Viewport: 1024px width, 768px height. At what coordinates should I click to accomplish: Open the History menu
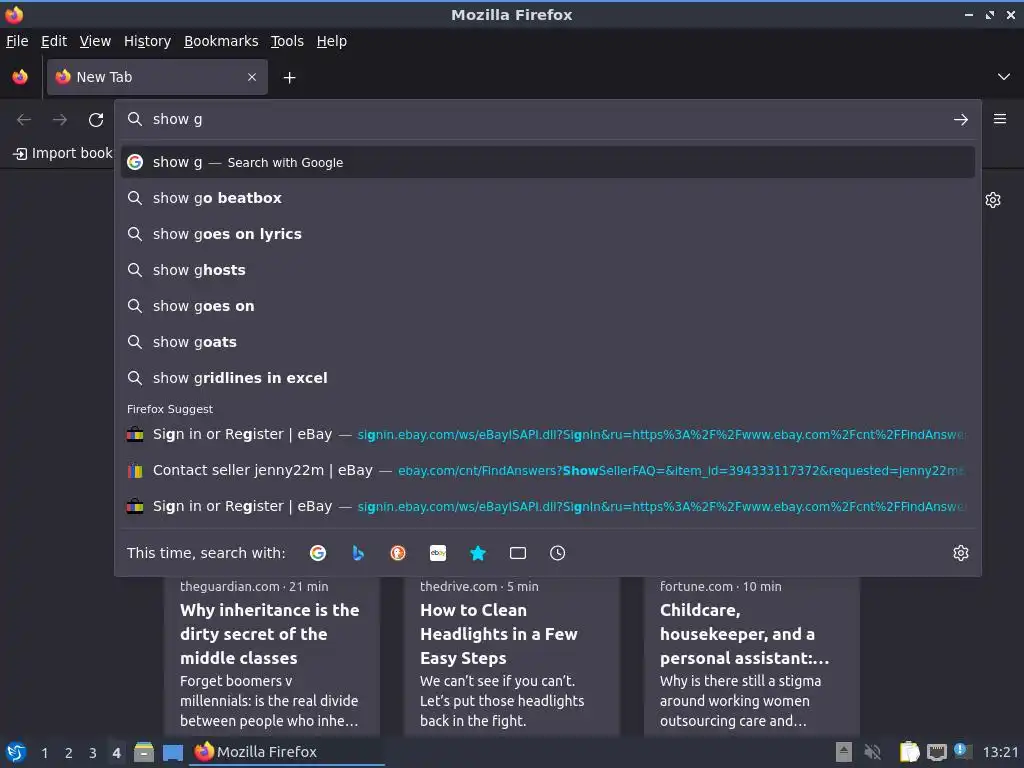(x=148, y=41)
